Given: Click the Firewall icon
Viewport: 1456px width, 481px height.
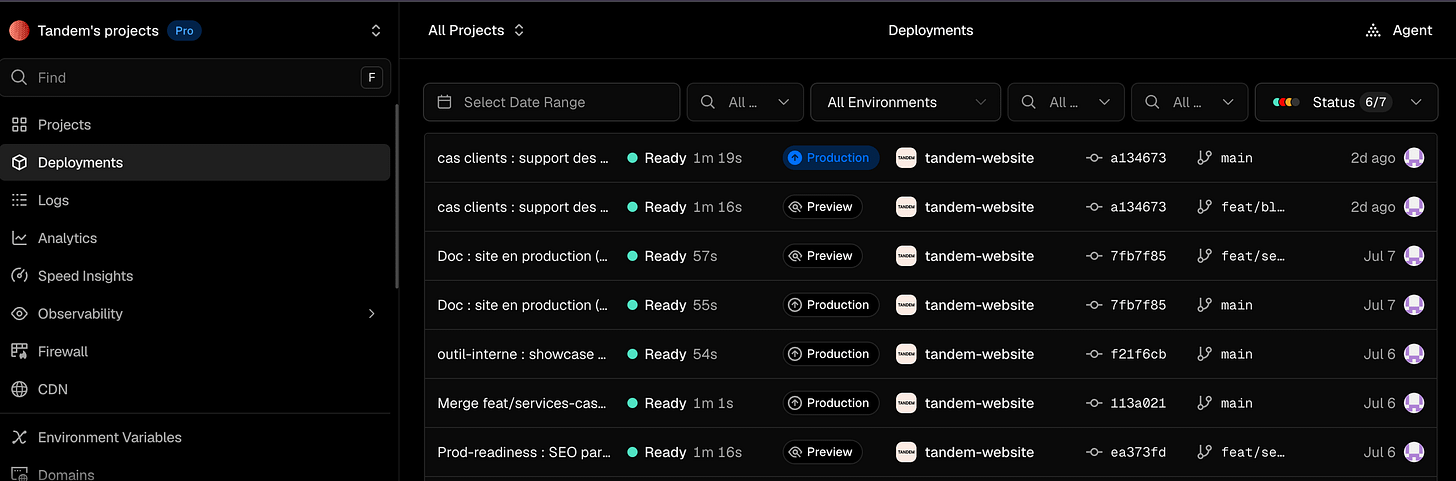Looking at the screenshot, I should (19, 351).
